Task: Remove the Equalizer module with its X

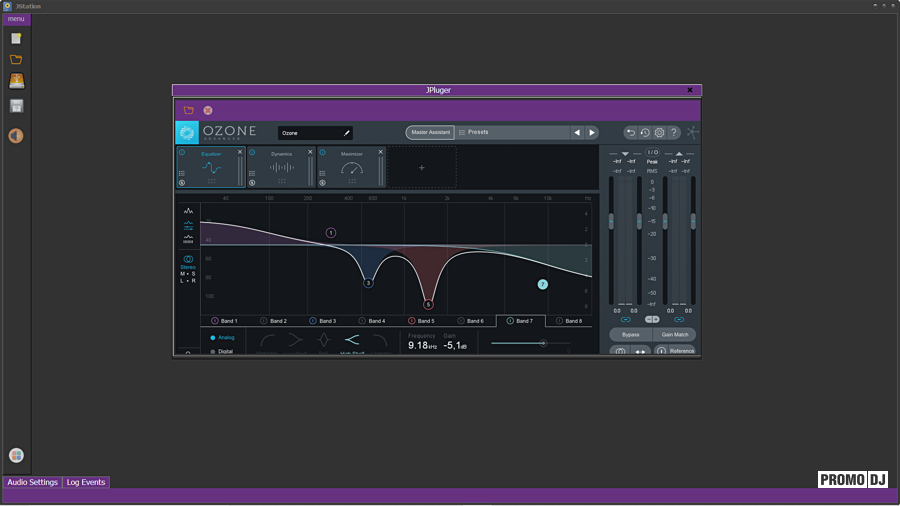Action: click(x=240, y=153)
